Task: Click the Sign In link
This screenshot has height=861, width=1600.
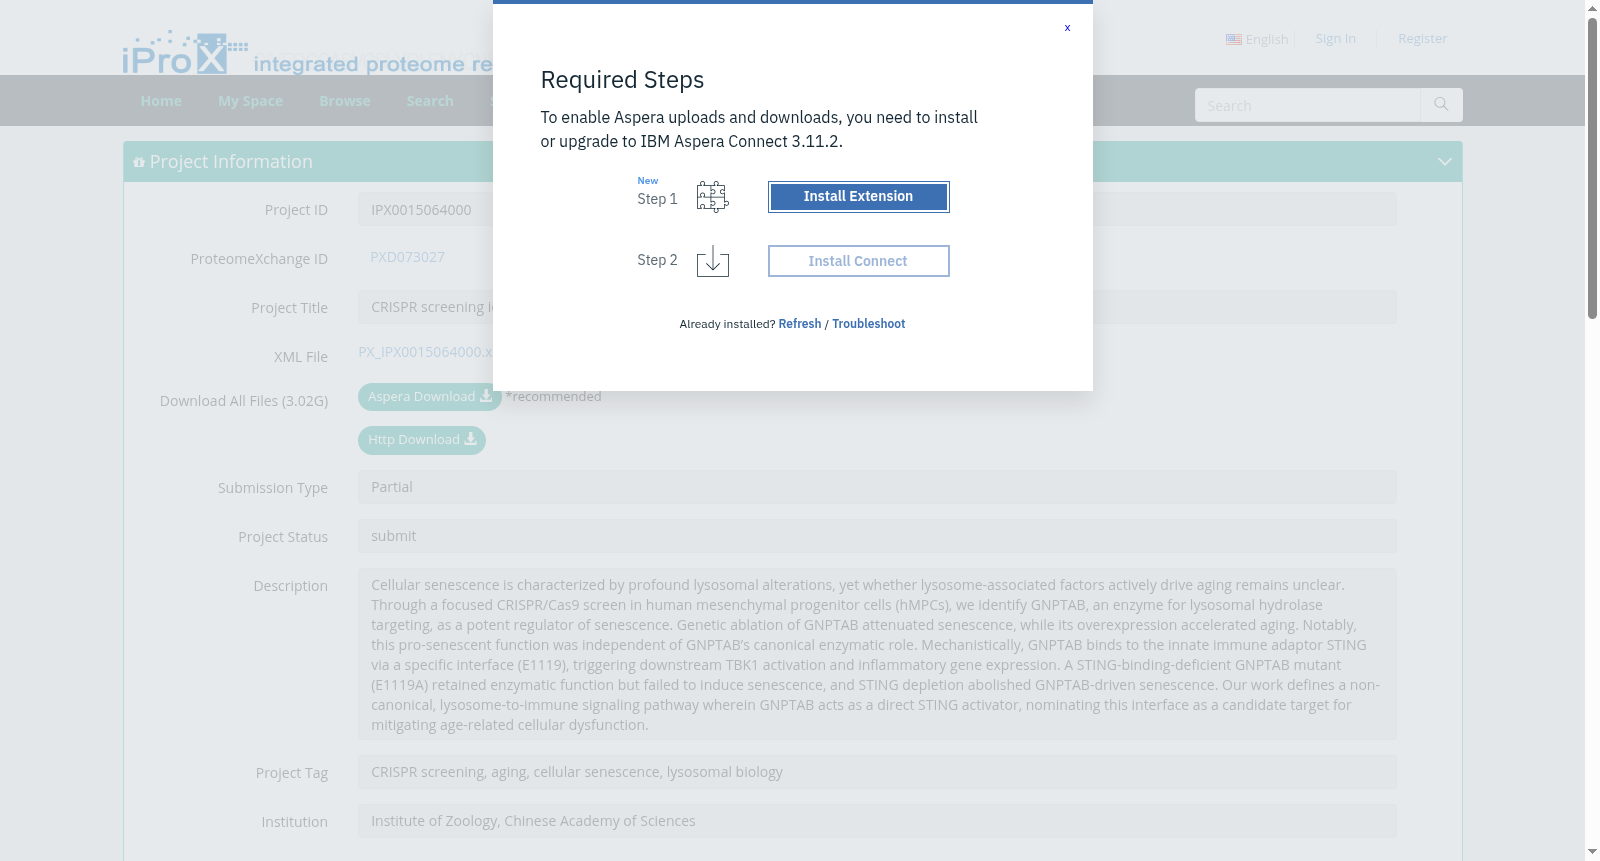Action: pos(1336,39)
